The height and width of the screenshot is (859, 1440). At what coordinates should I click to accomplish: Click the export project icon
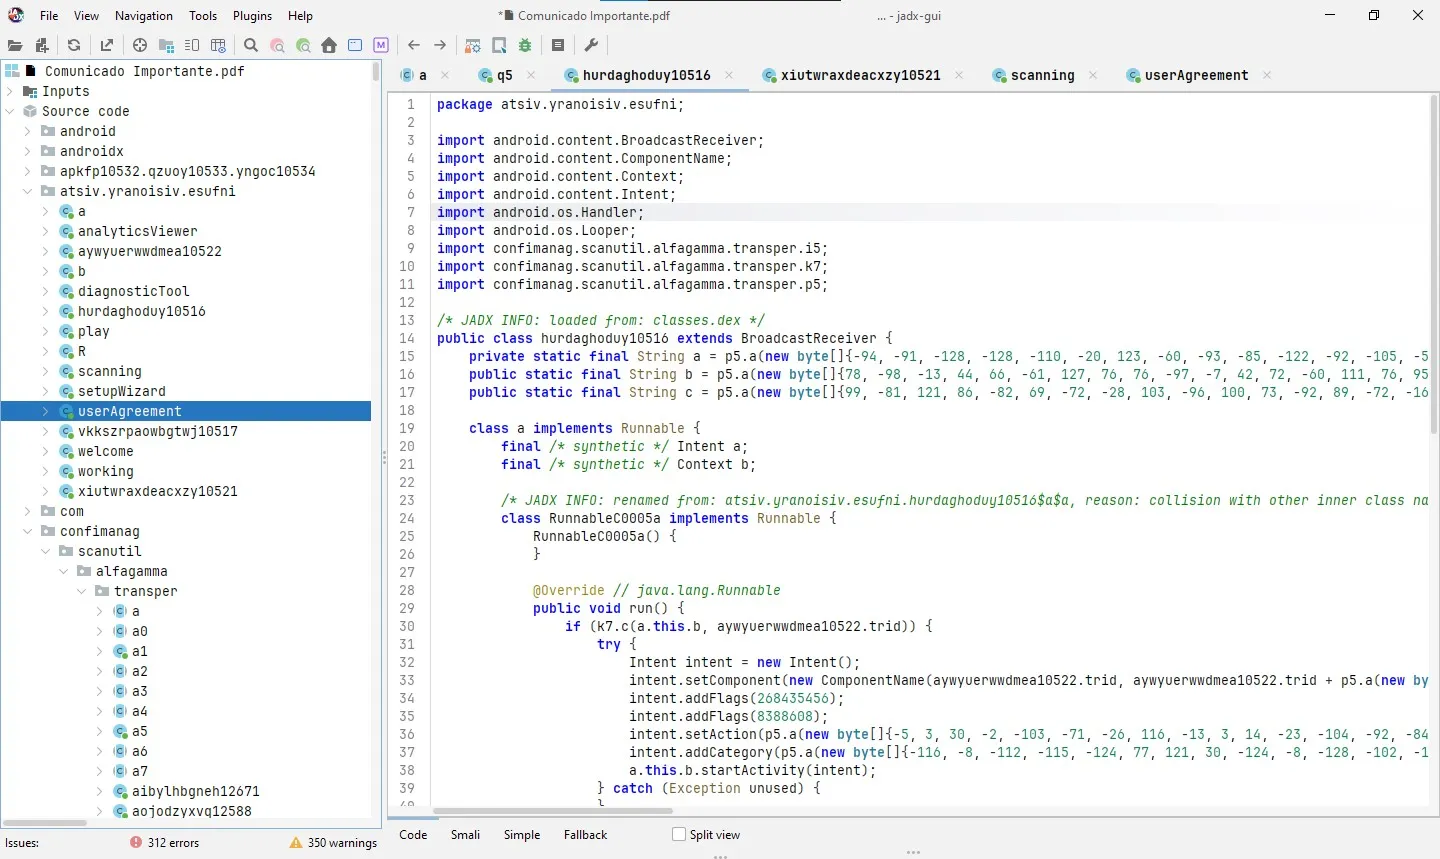tap(106, 45)
